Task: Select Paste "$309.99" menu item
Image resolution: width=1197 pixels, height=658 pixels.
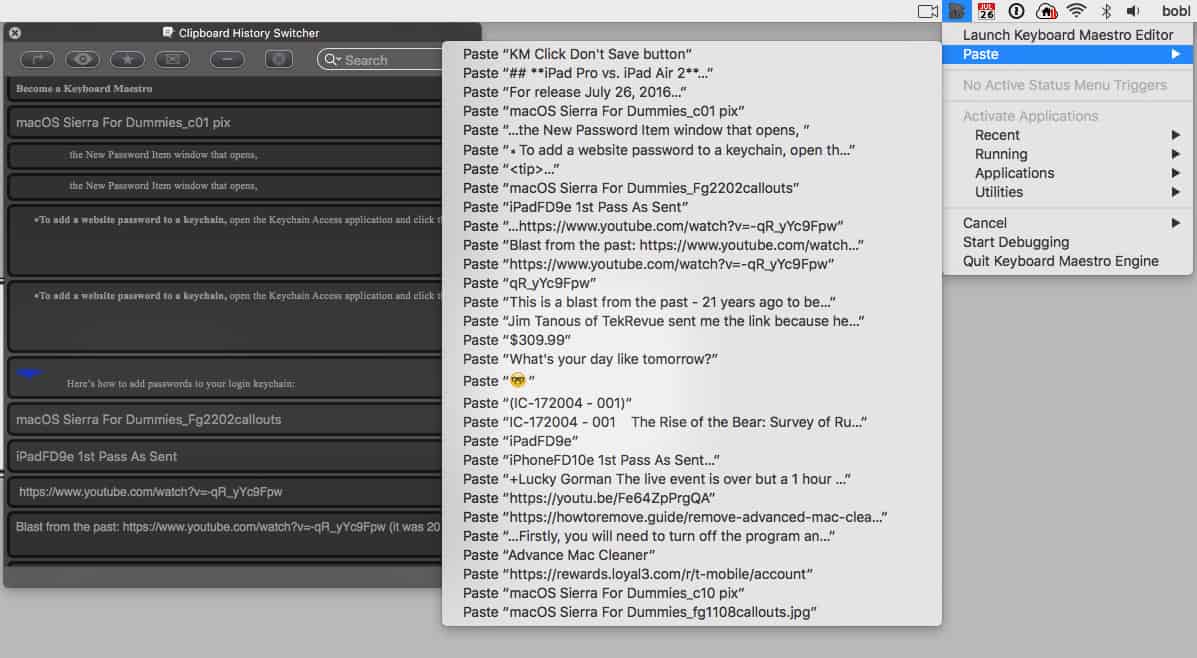Action: click(x=691, y=340)
